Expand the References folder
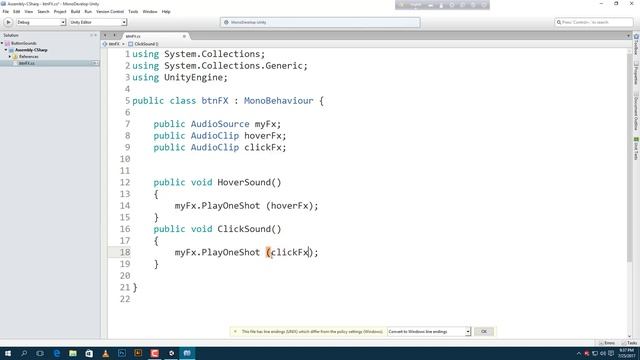640x360 pixels. point(10,56)
